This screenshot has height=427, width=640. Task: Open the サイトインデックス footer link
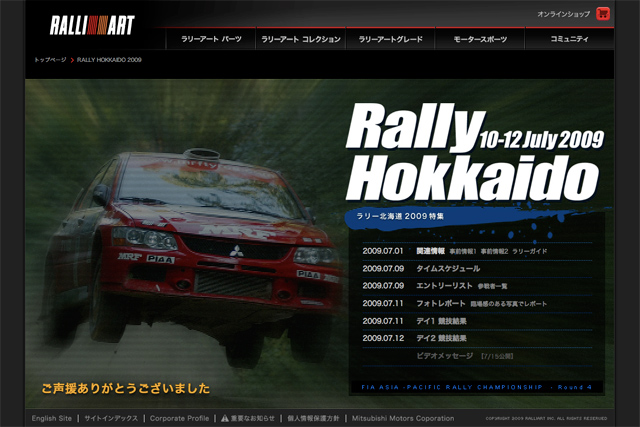(x=111, y=418)
